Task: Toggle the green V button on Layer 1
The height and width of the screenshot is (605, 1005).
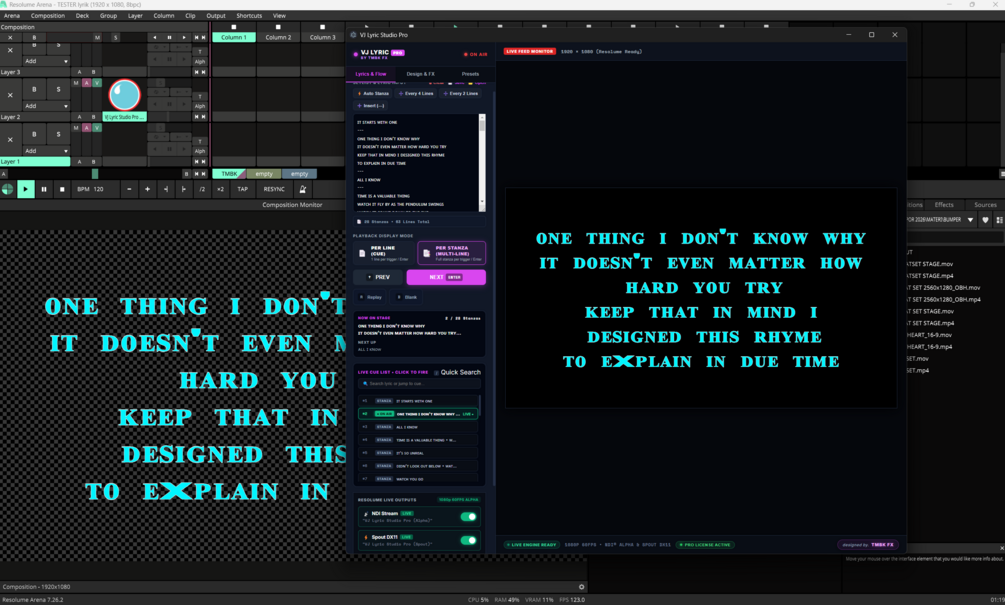Action: click(97, 128)
